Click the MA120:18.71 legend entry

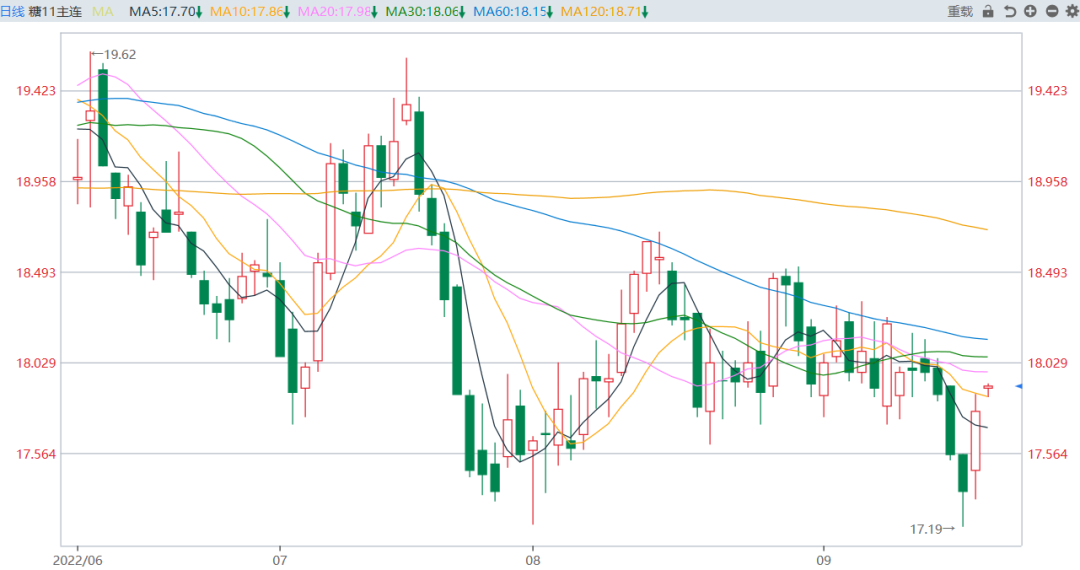click(x=603, y=11)
